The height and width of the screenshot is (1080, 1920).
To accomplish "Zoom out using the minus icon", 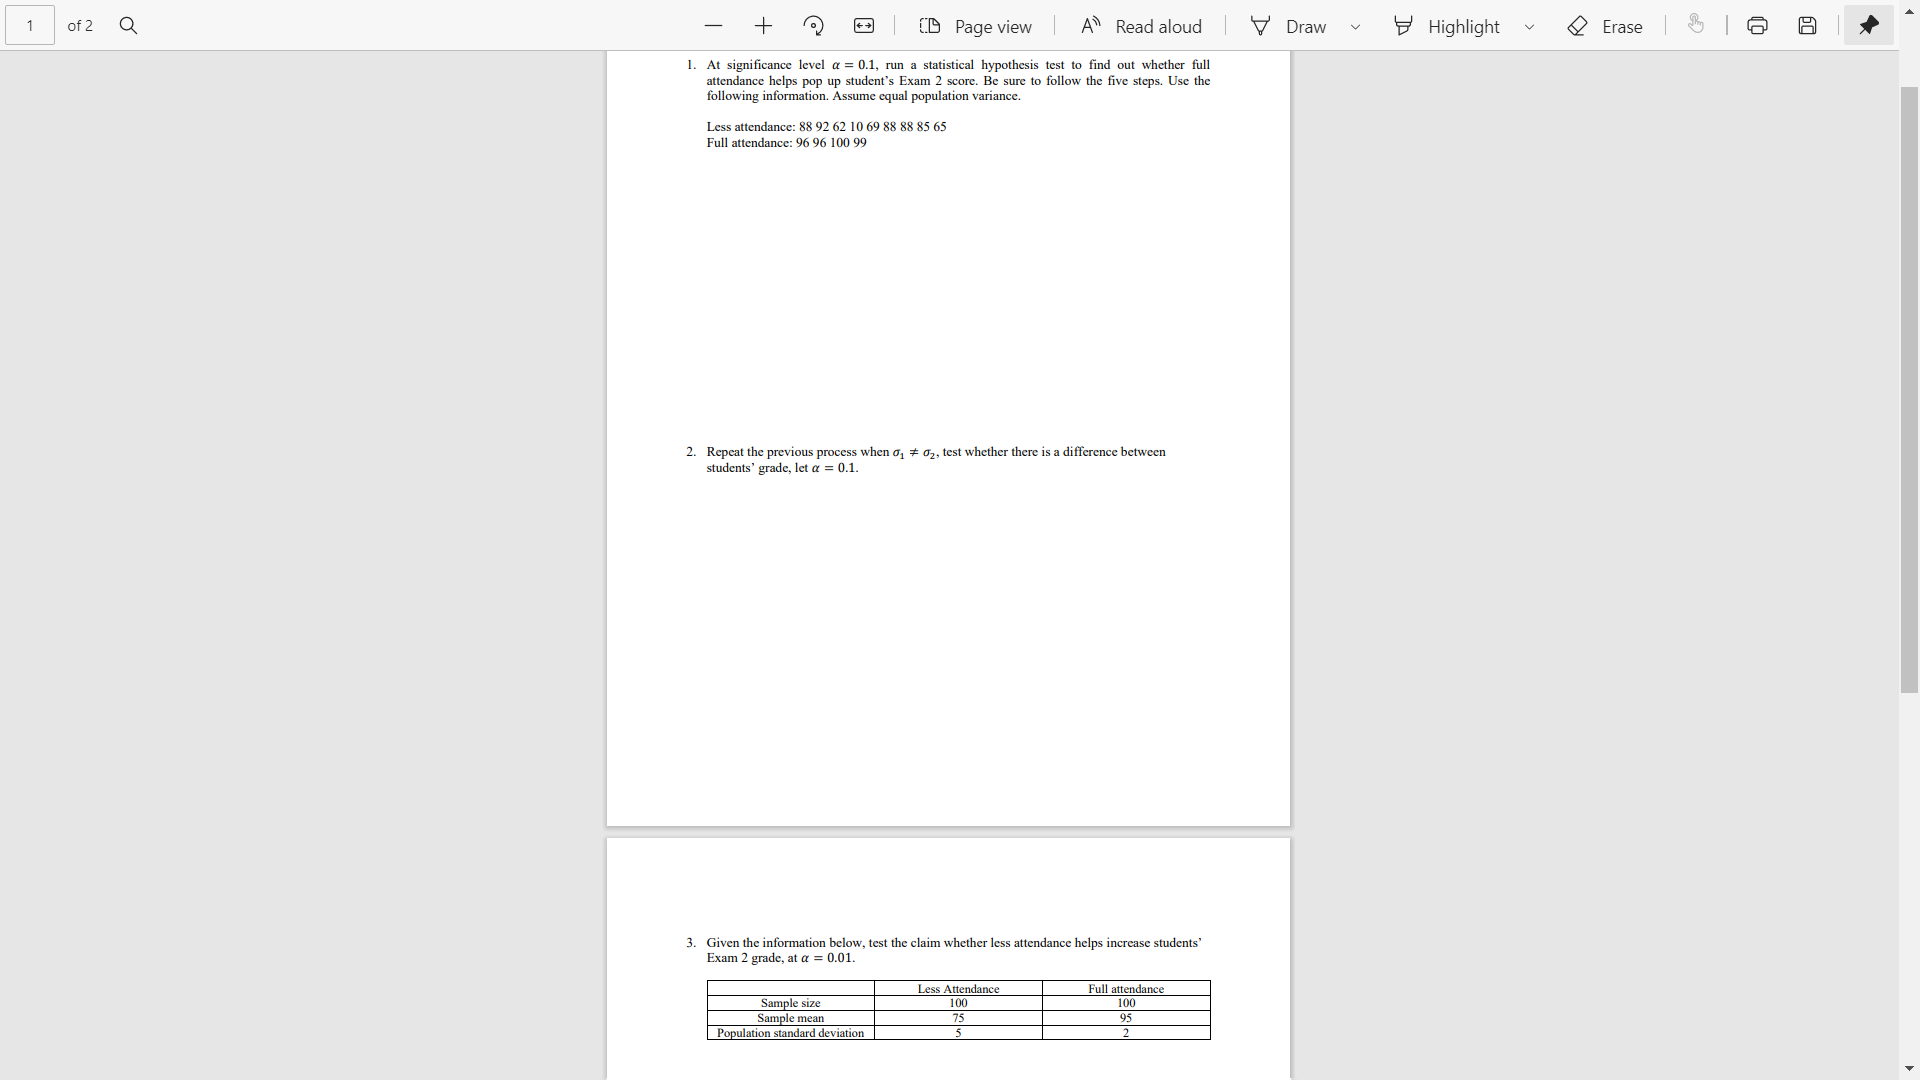I will (713, 25).
